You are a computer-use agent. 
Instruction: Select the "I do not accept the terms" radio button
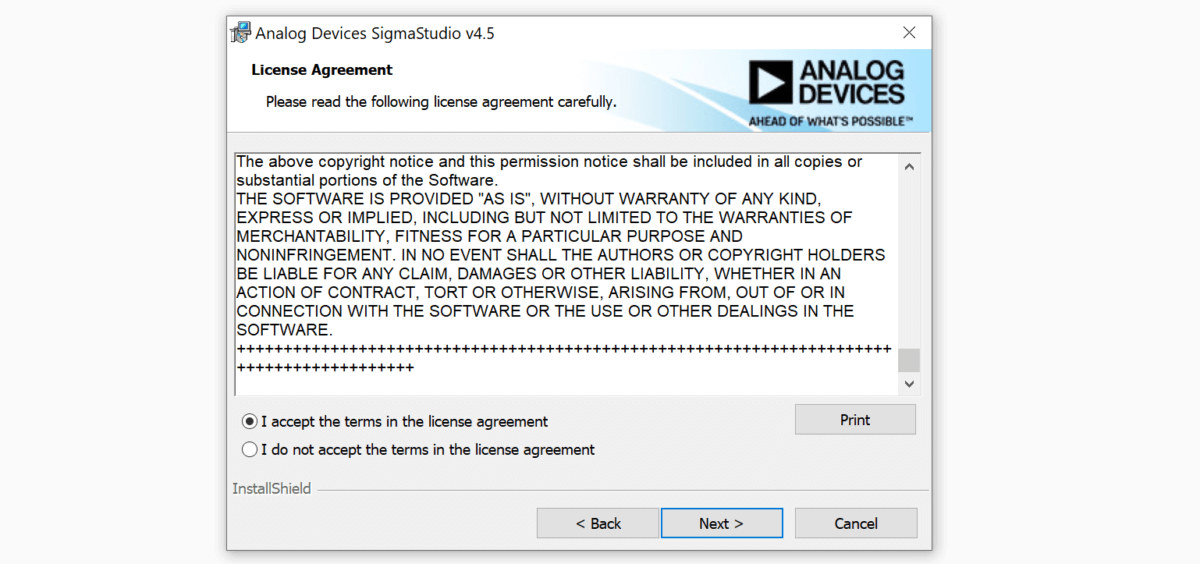pos(250,450)
